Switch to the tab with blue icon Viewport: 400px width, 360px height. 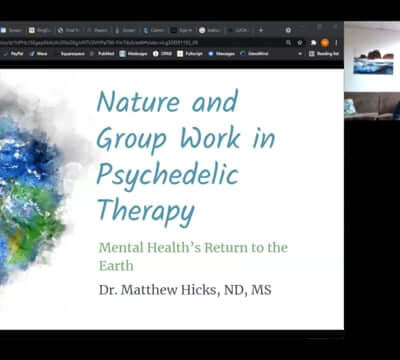154,30
